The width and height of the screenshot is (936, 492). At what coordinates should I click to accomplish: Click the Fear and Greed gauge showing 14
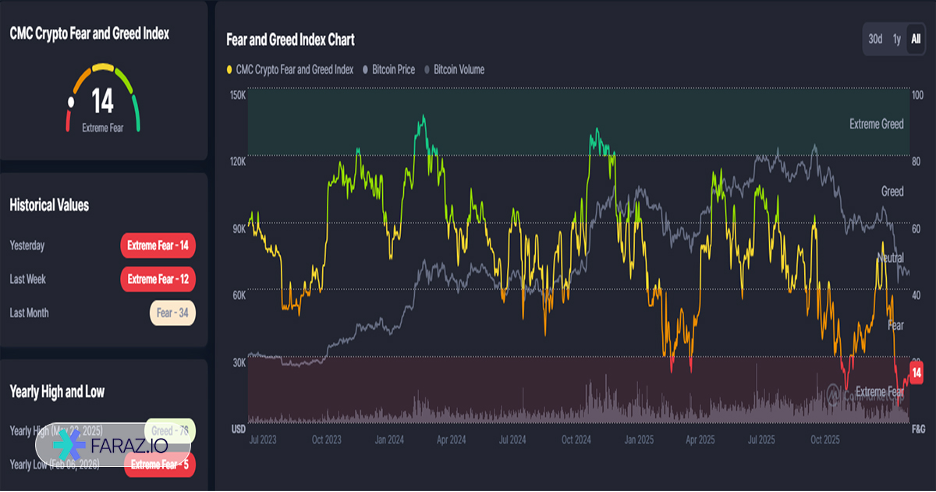(103, 99)
